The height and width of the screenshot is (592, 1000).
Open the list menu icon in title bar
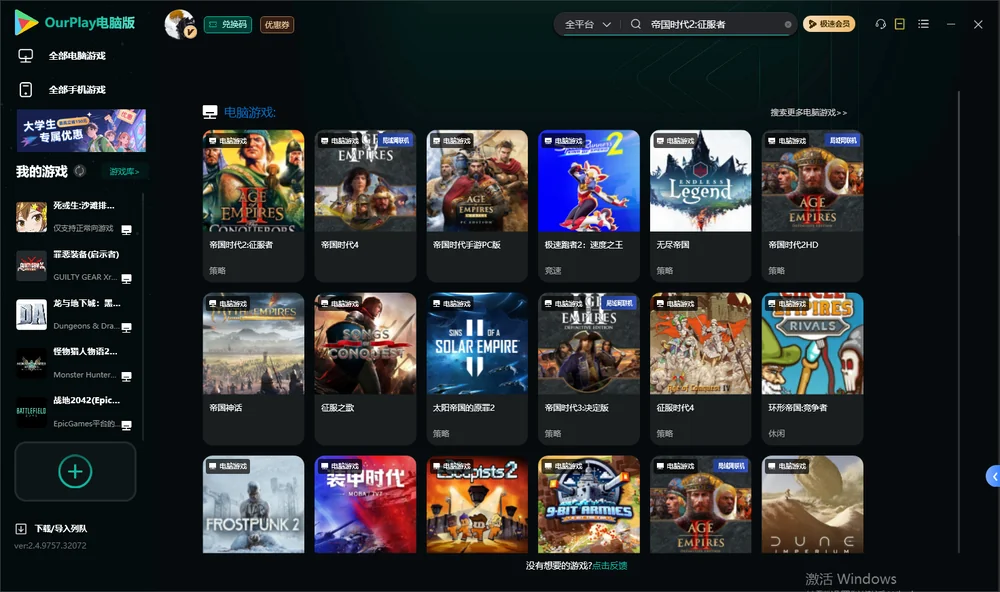pyautogui.click(x=923, y=24)
